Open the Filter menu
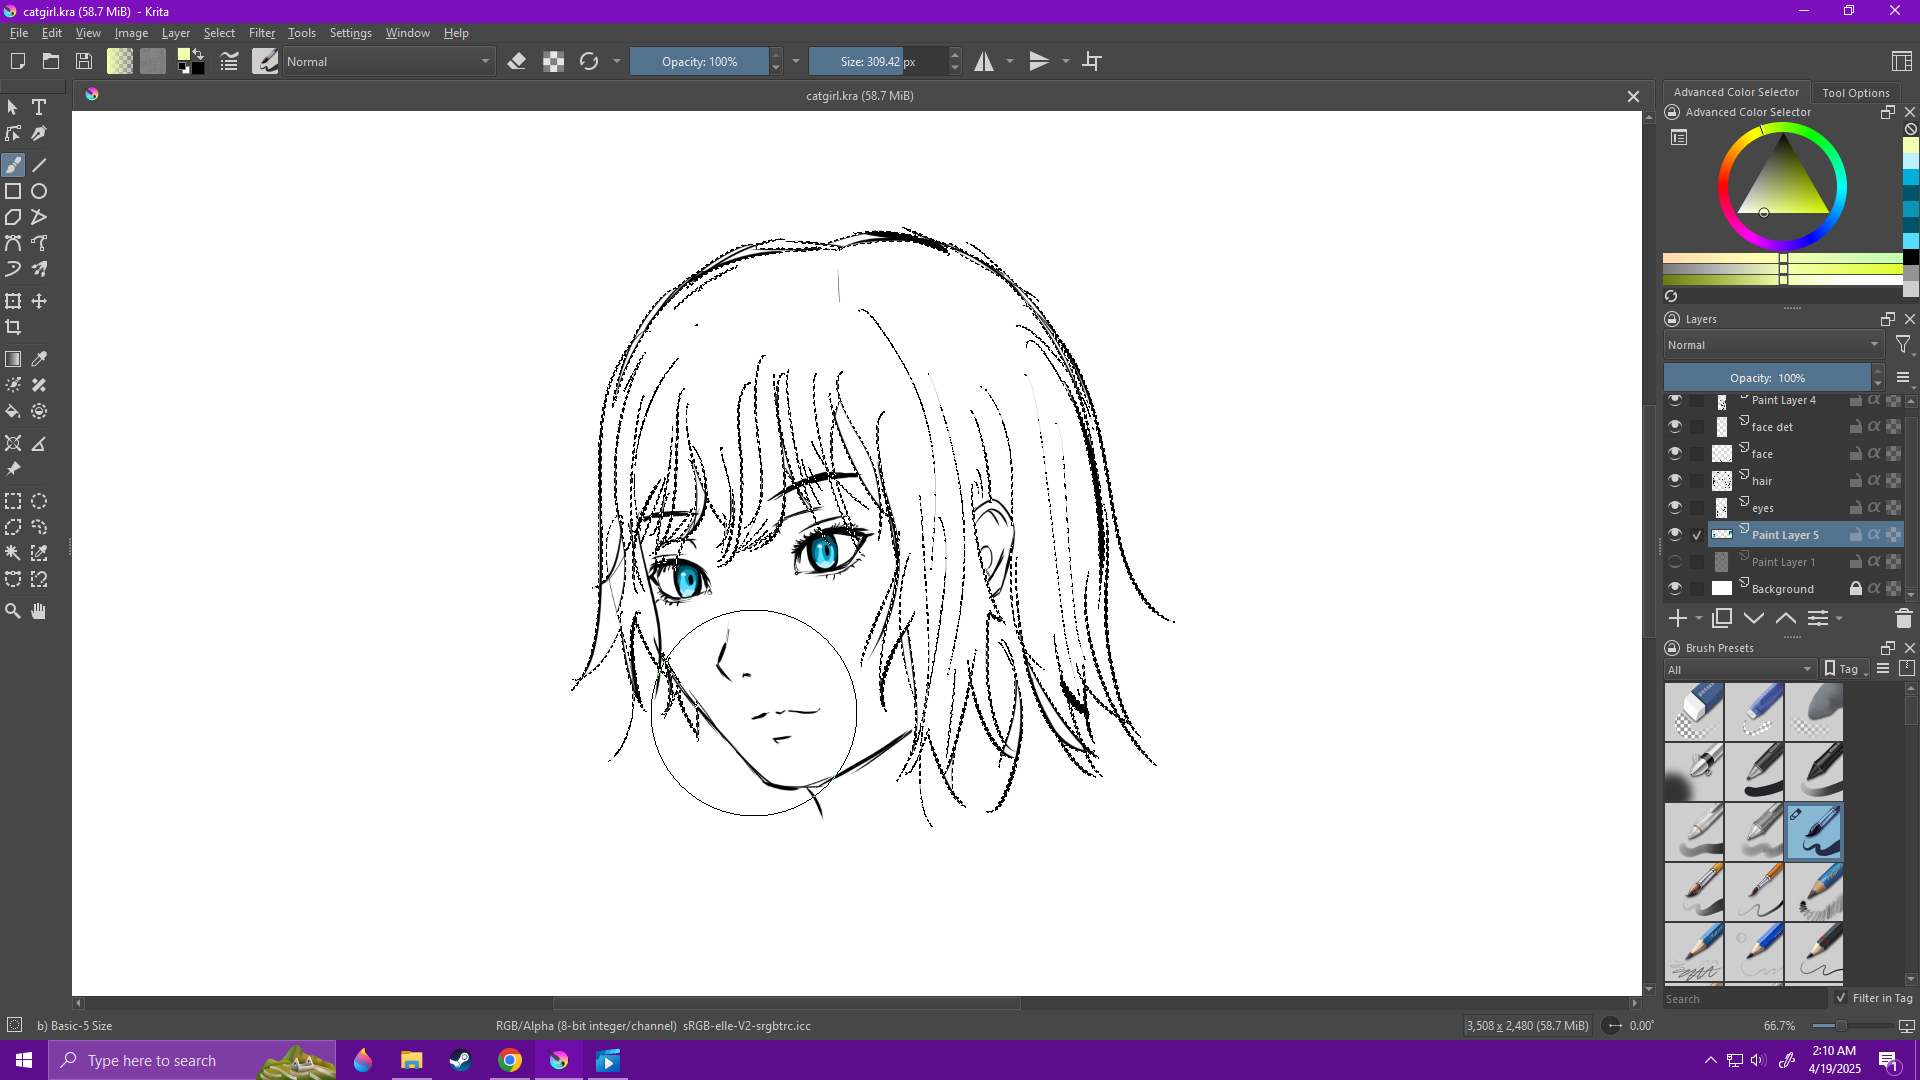Viewport: 1920px width, 1080px height. tap(261, 33)
